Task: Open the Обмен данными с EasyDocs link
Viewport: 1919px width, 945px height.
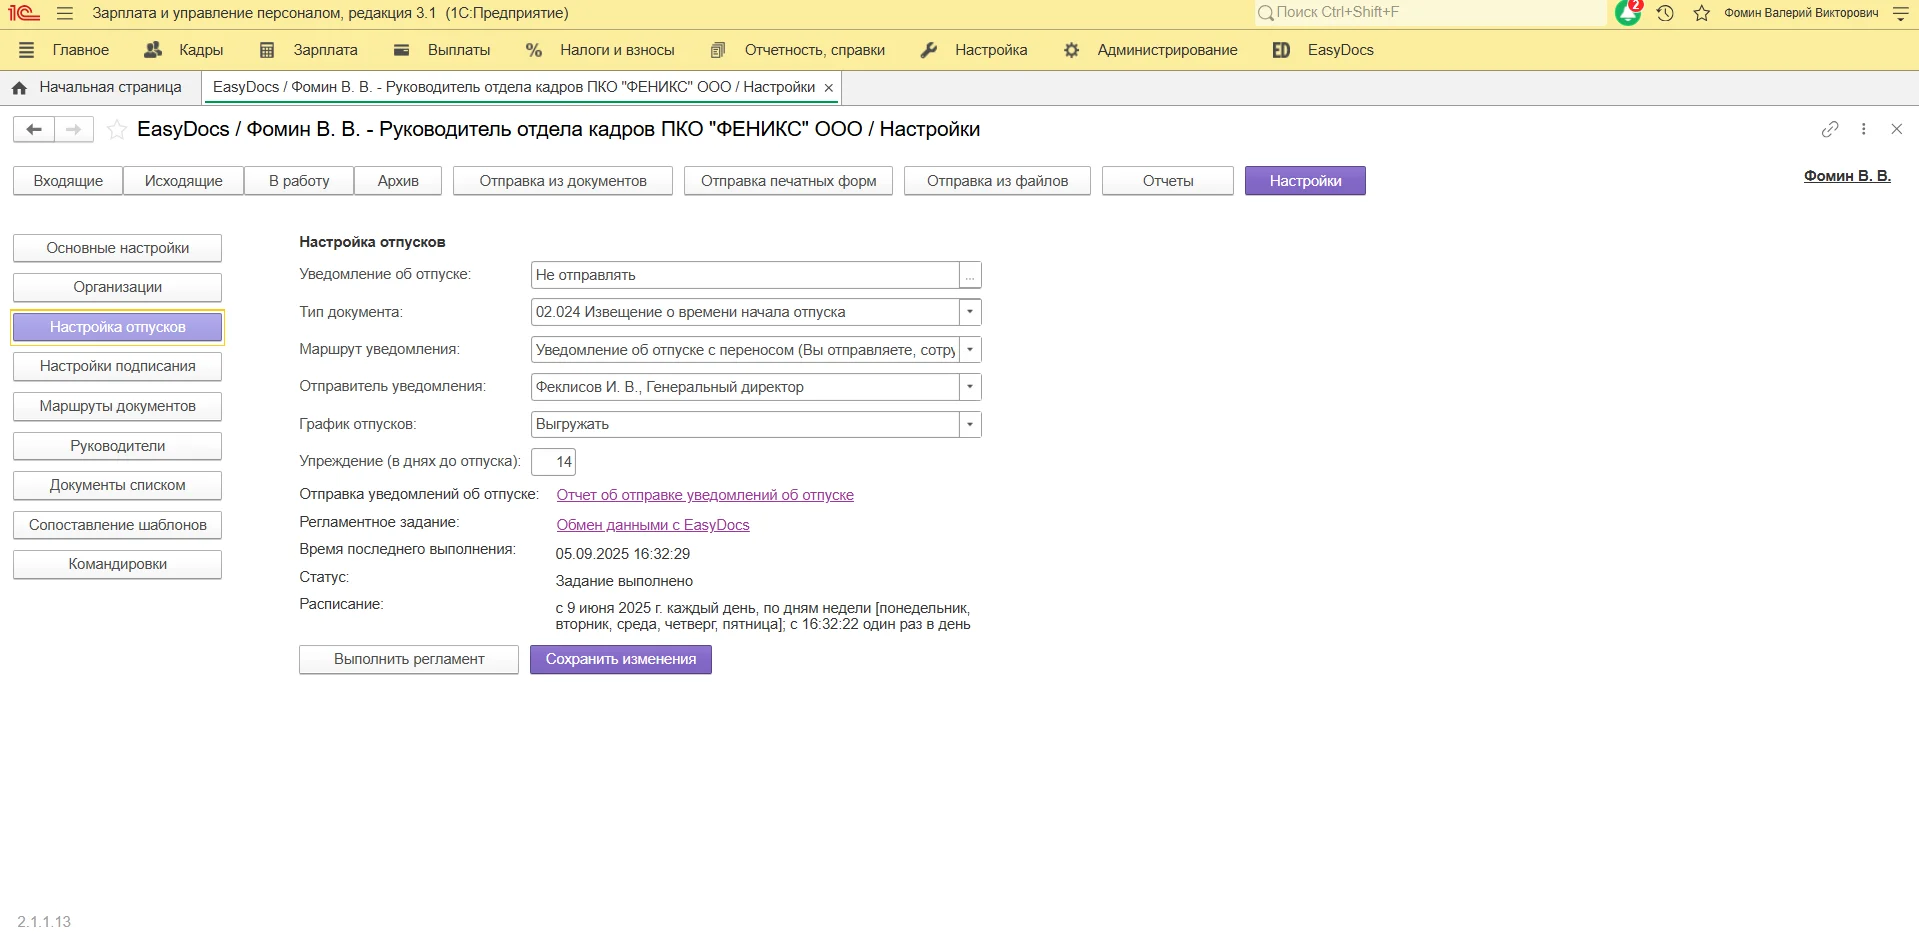Action: click(x=652, y=525)
